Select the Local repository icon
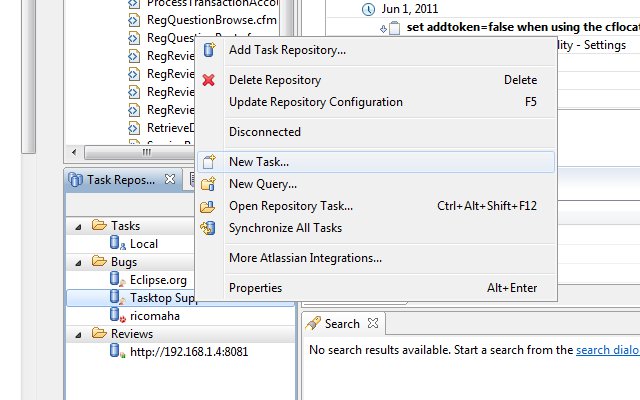This screenshot has height=400, width=640. [x=118, y=243]
